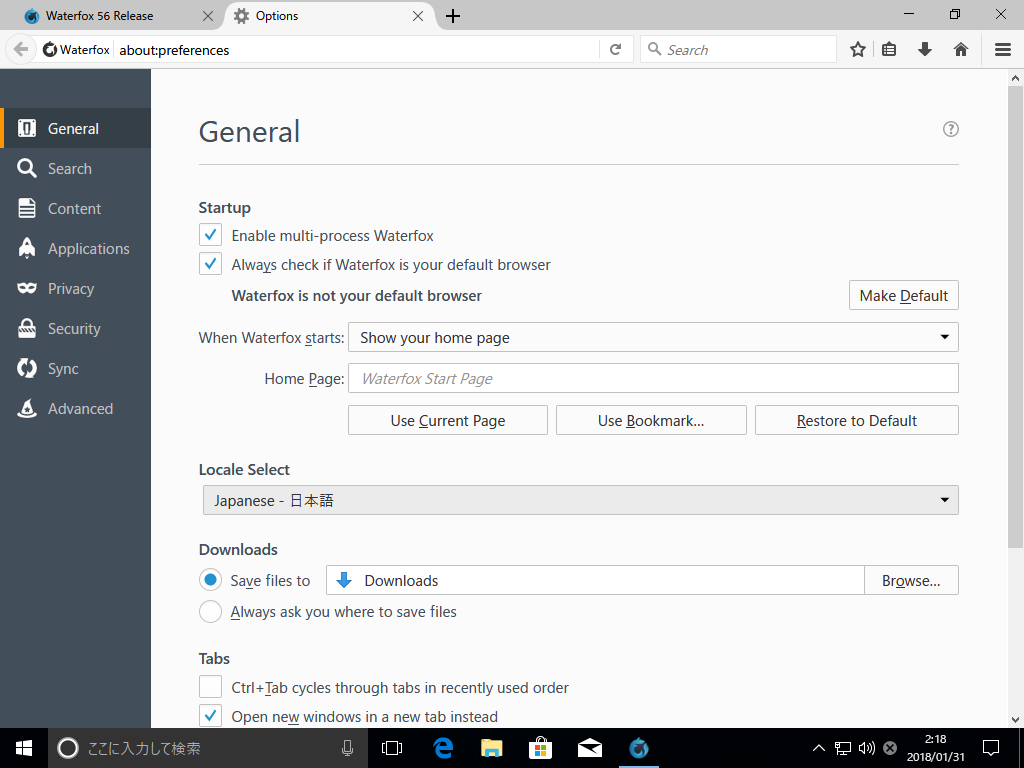This screenshot has height=768, width=1024.
Task: Open the Locale Select Japanese dropdown
Action: 581,500
